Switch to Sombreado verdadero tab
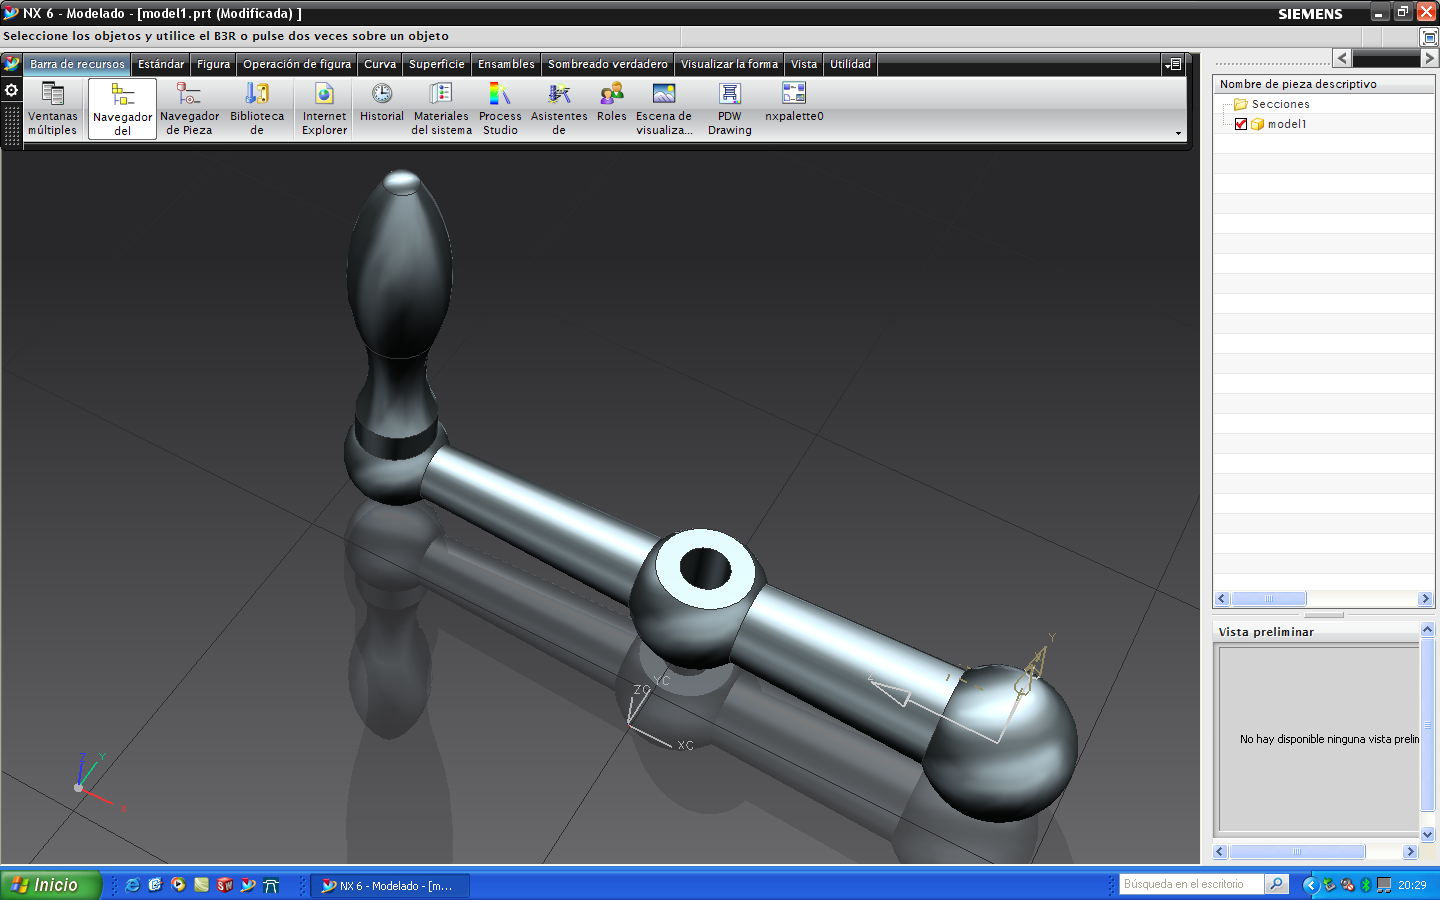This screenshot has height=900, width=1440. [x=608, y=64]
